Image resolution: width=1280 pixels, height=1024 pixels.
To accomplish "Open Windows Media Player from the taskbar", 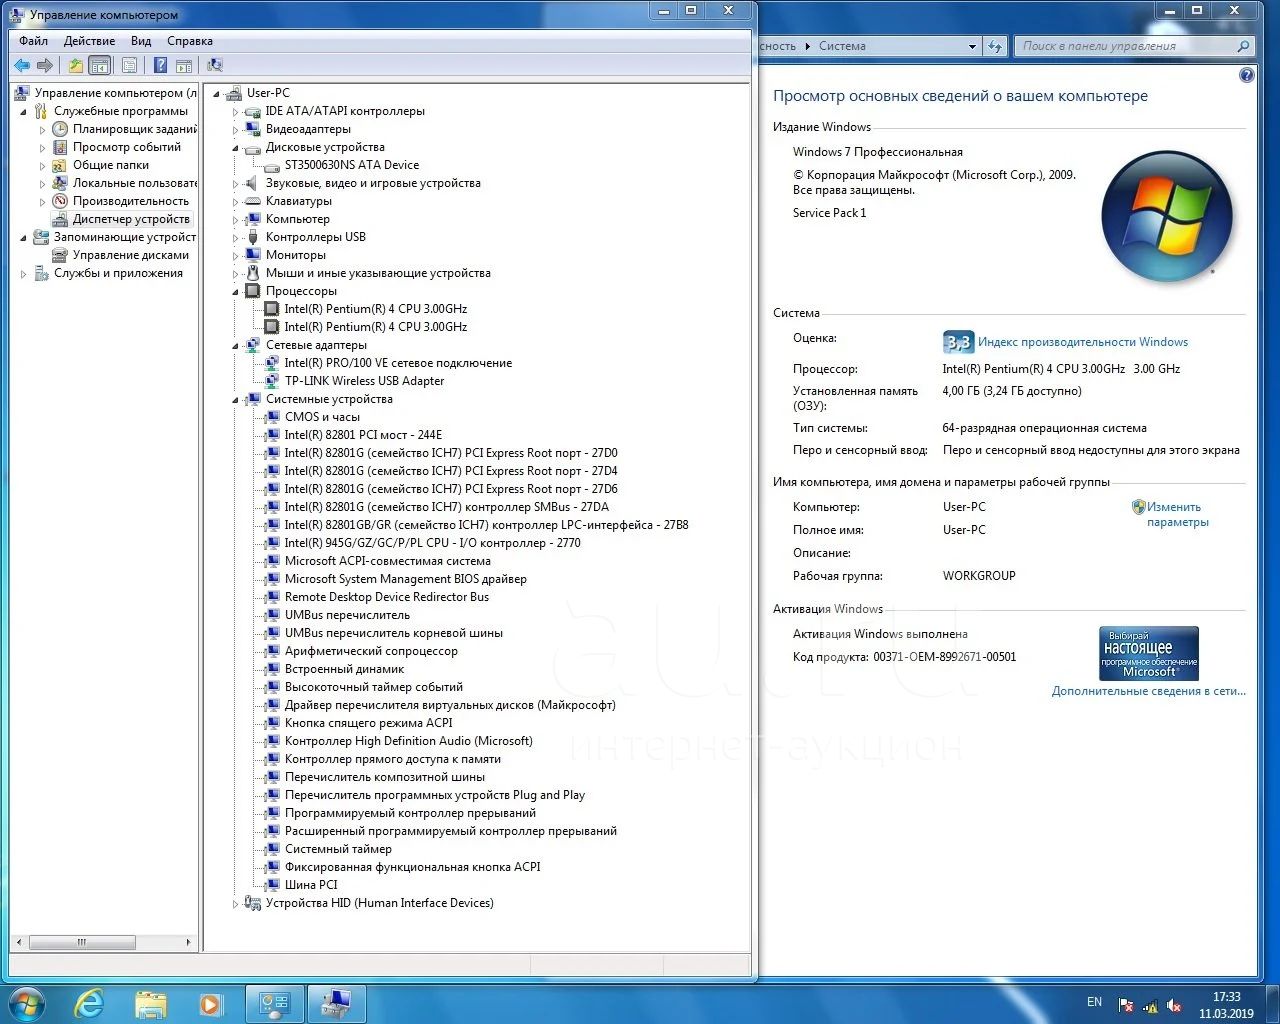I will pyautogui.click(x=210, y=1003).
